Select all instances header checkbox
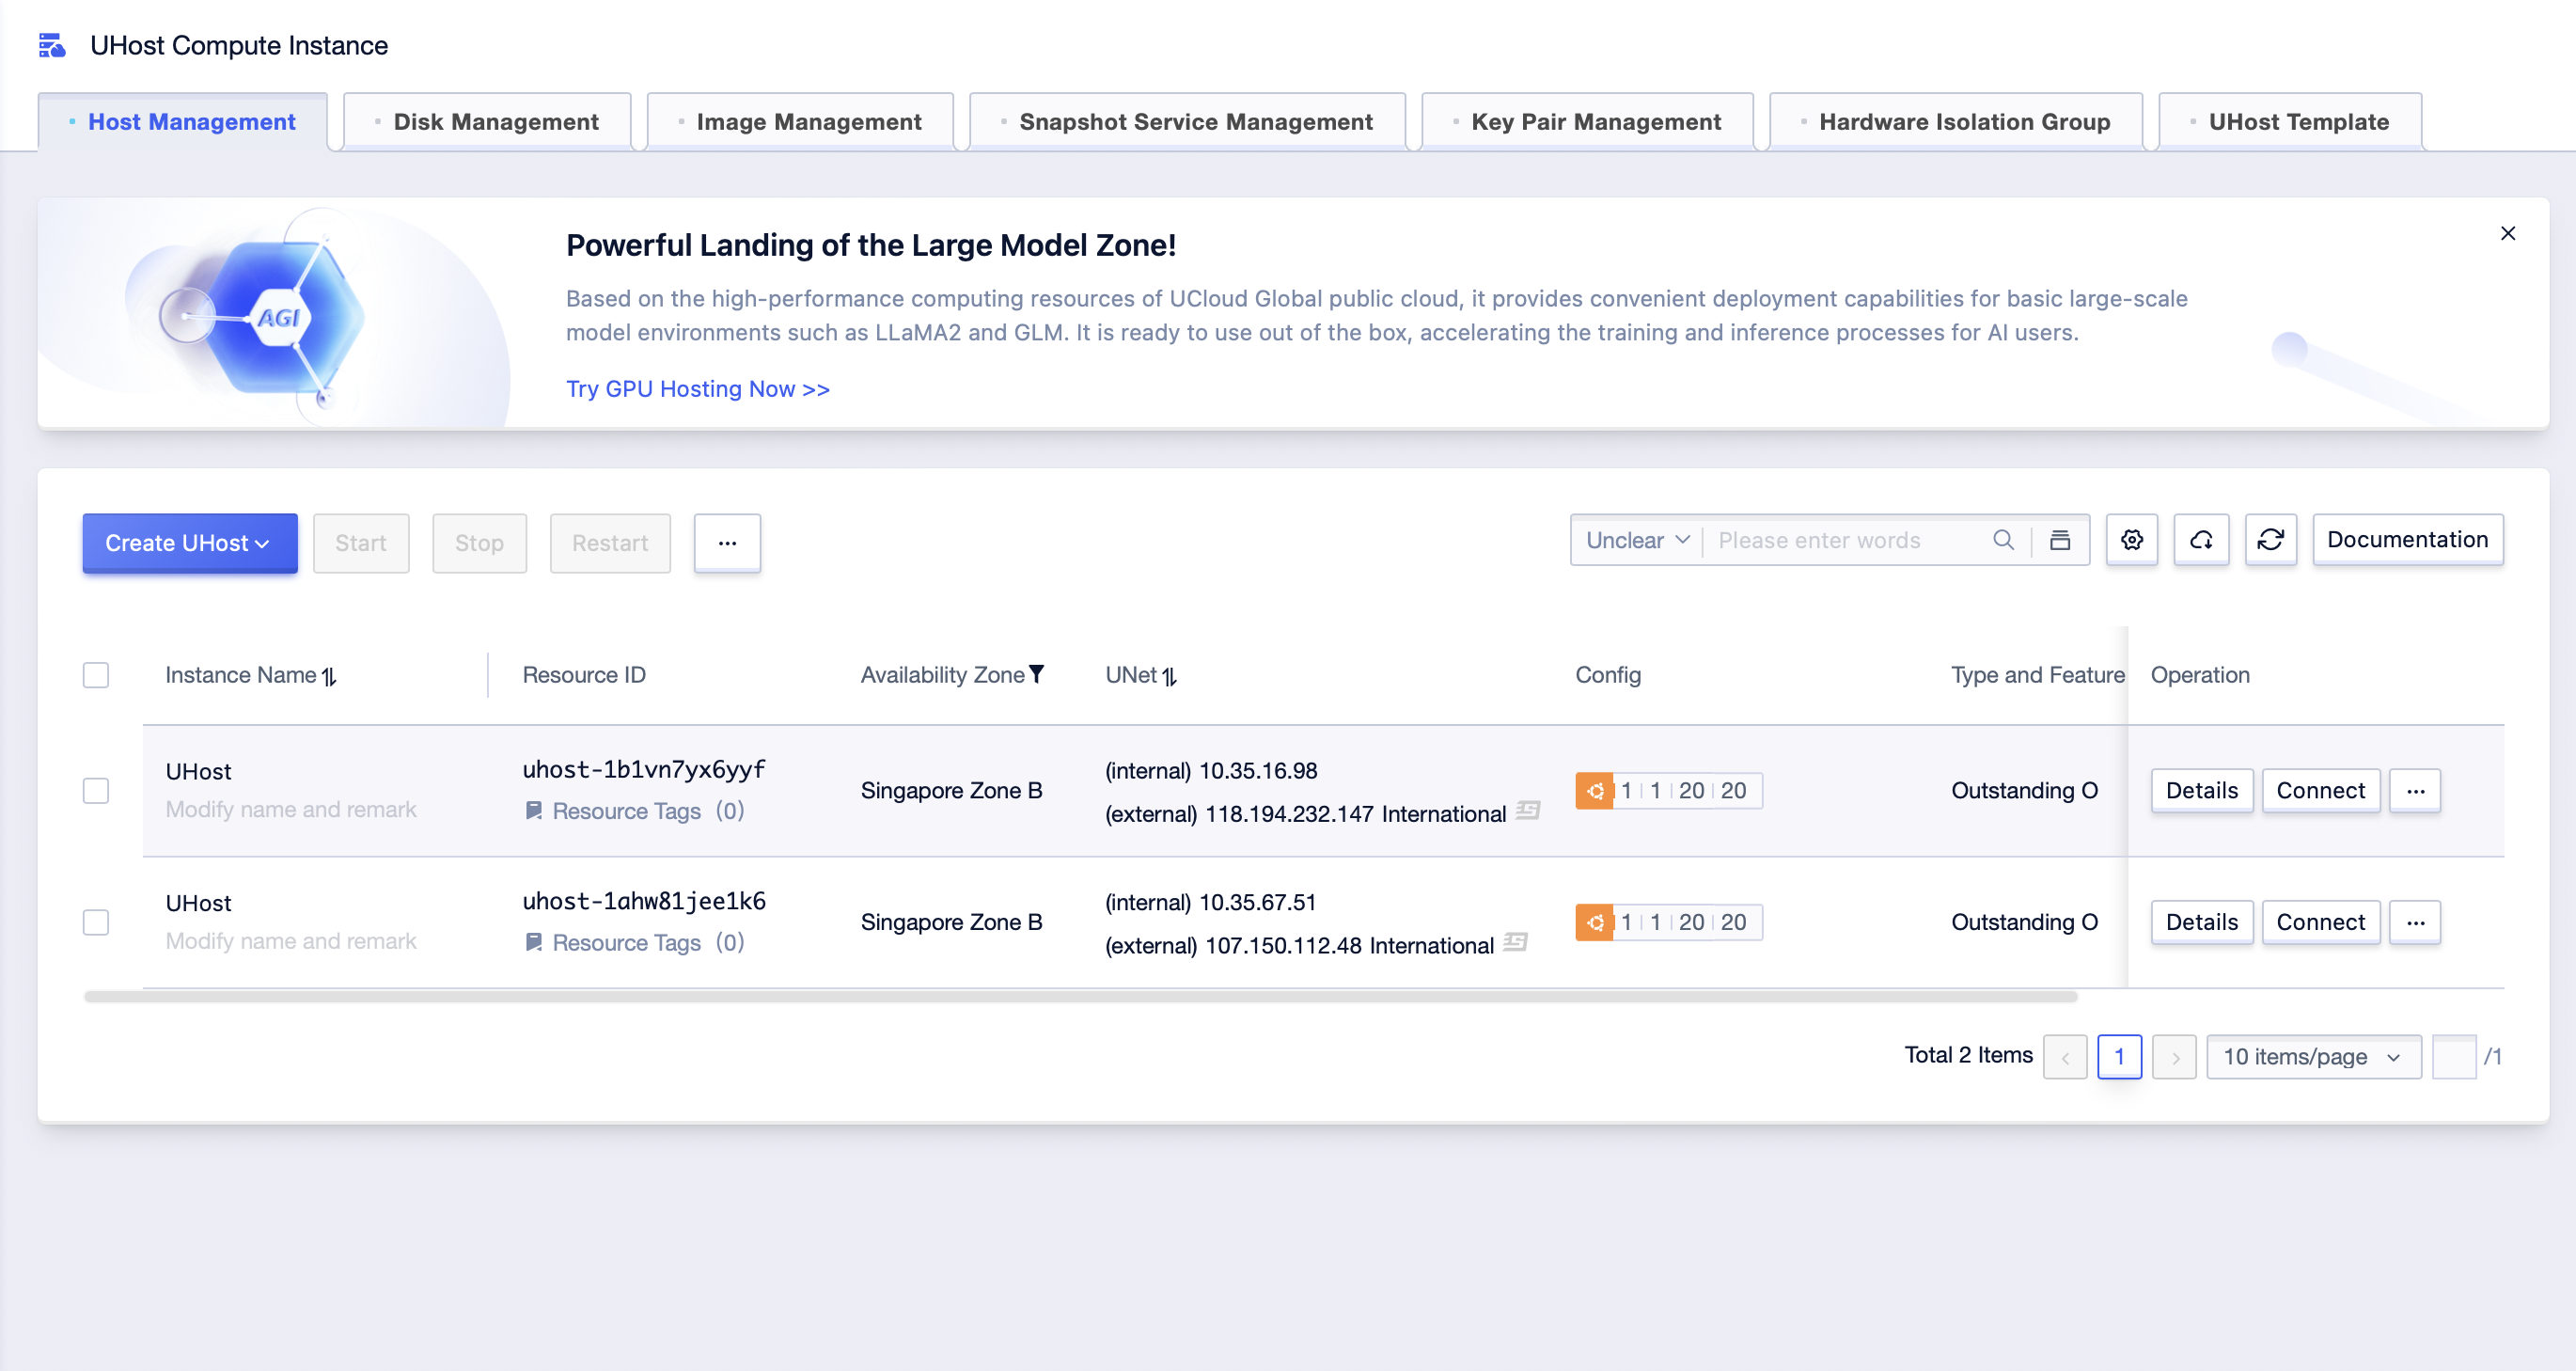Viewport: 2576px width, 1371px height. [x=96, y=675]
